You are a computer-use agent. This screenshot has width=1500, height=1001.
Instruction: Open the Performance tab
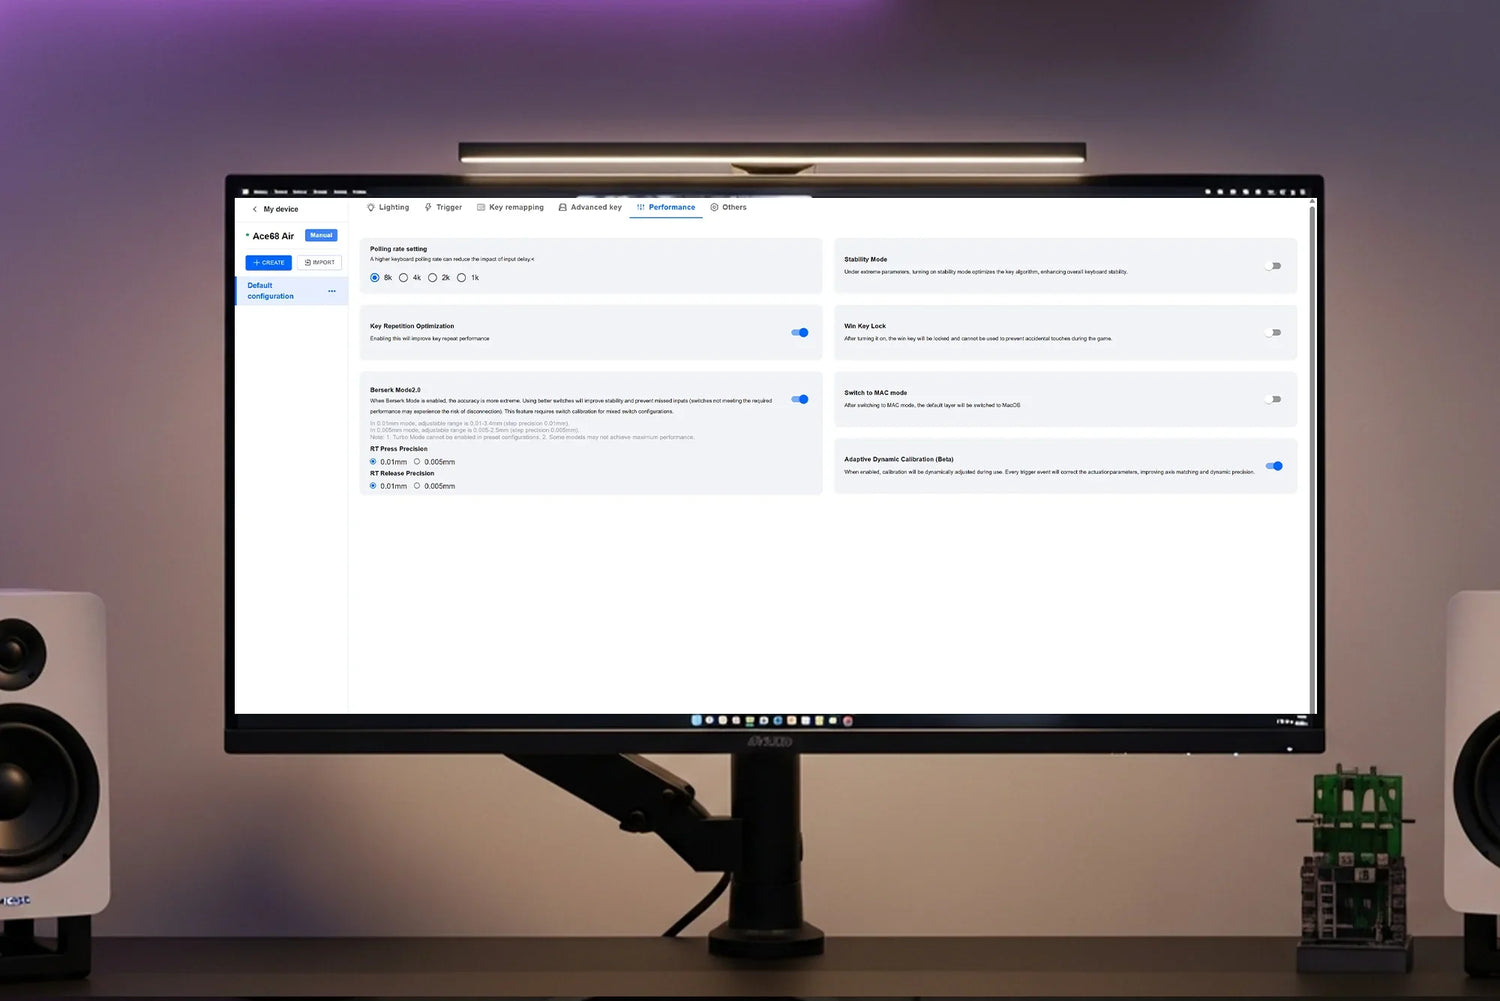coord(667,207)
